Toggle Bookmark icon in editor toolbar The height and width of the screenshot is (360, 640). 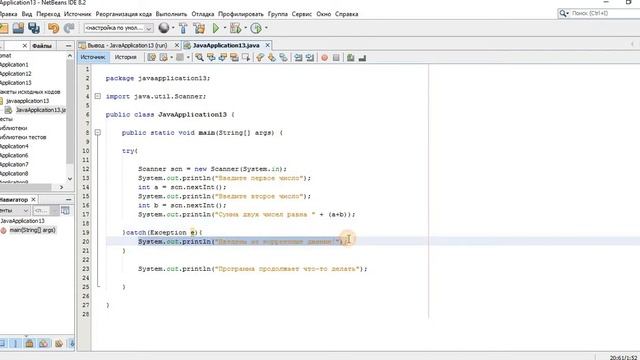tap(283, 58)
